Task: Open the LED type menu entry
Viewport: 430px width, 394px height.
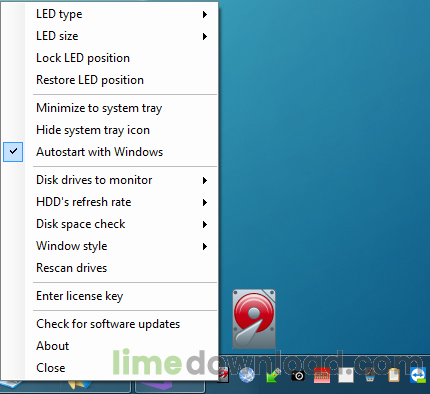Action: pos(109,14)
